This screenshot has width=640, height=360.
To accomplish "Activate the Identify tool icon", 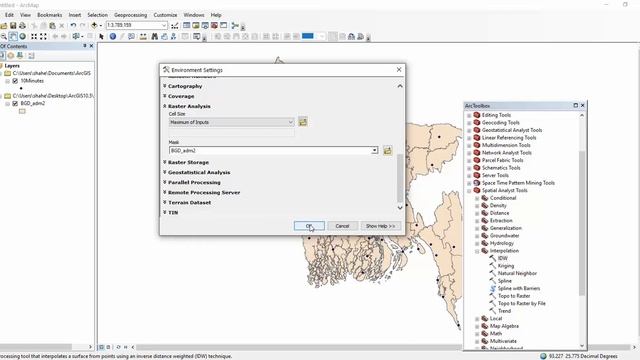I will coord(113,37).
